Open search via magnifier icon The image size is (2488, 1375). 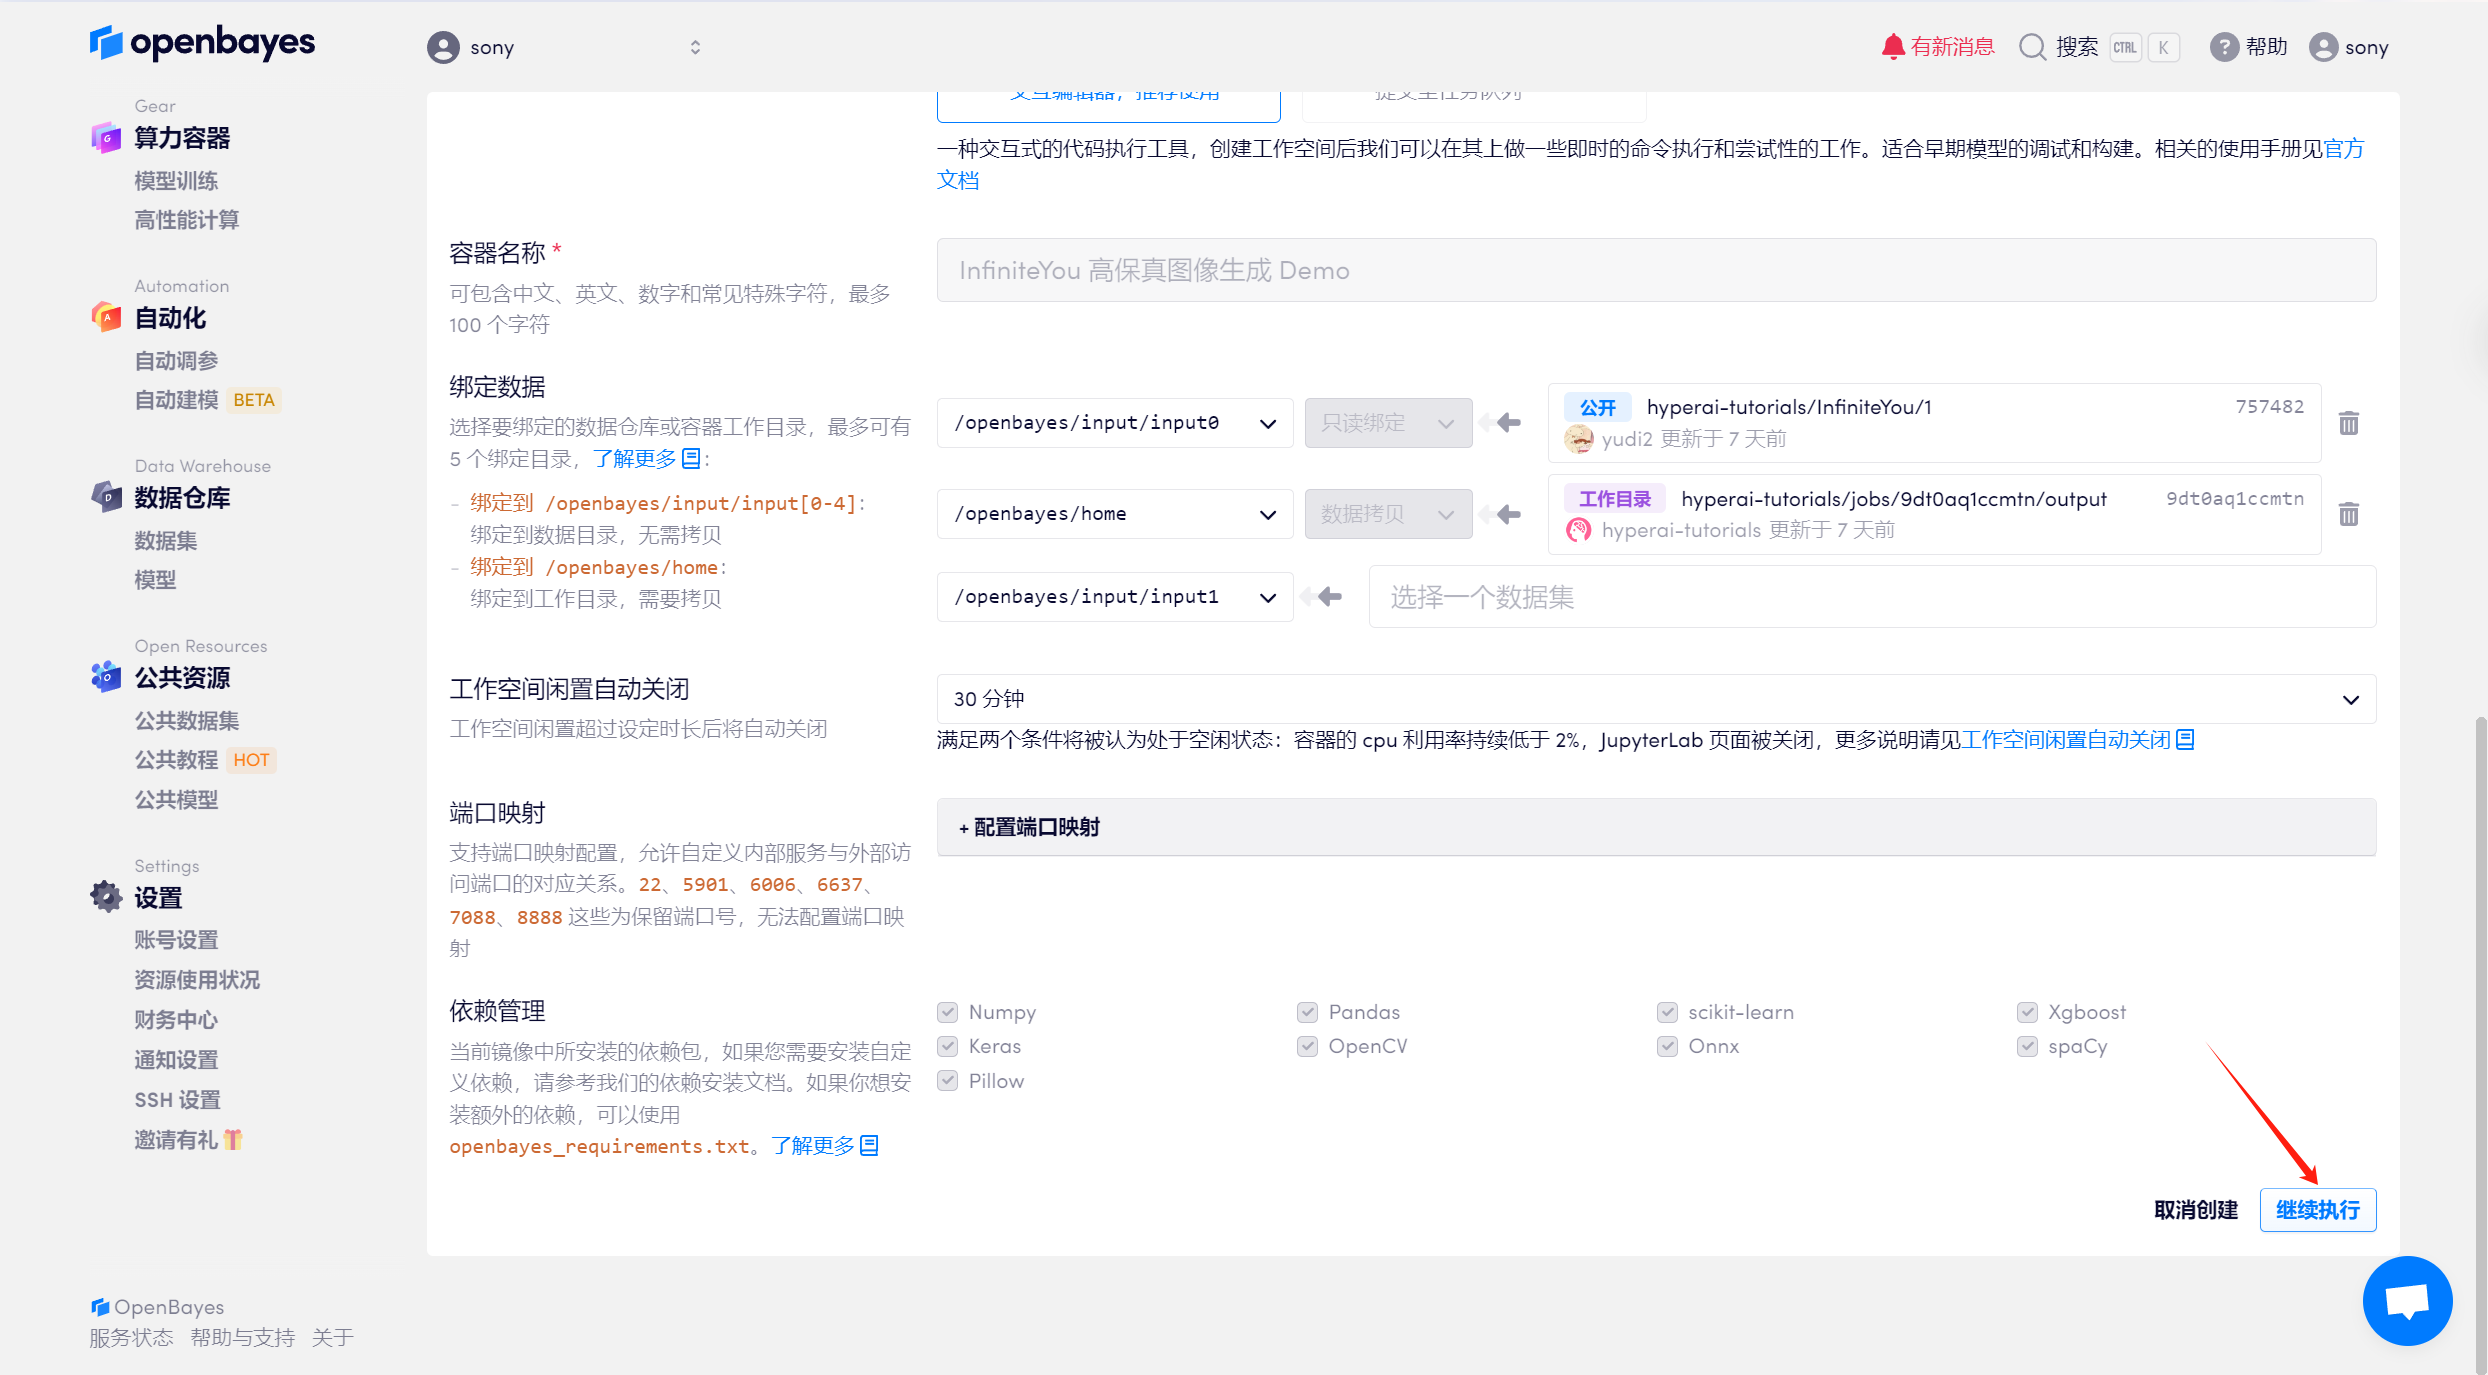pos(2032,47)
